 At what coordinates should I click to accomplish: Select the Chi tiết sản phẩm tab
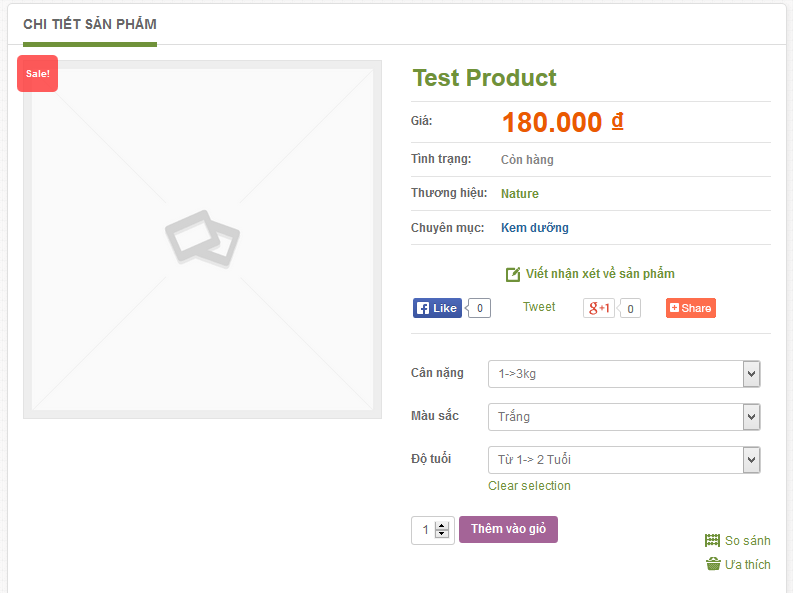90,24
